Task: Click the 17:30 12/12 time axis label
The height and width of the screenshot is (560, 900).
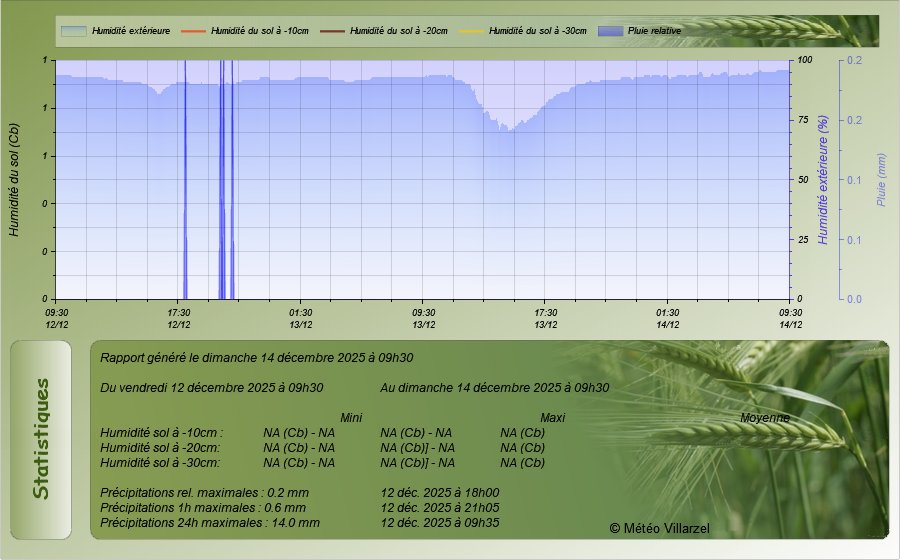Action: point(179,318)
